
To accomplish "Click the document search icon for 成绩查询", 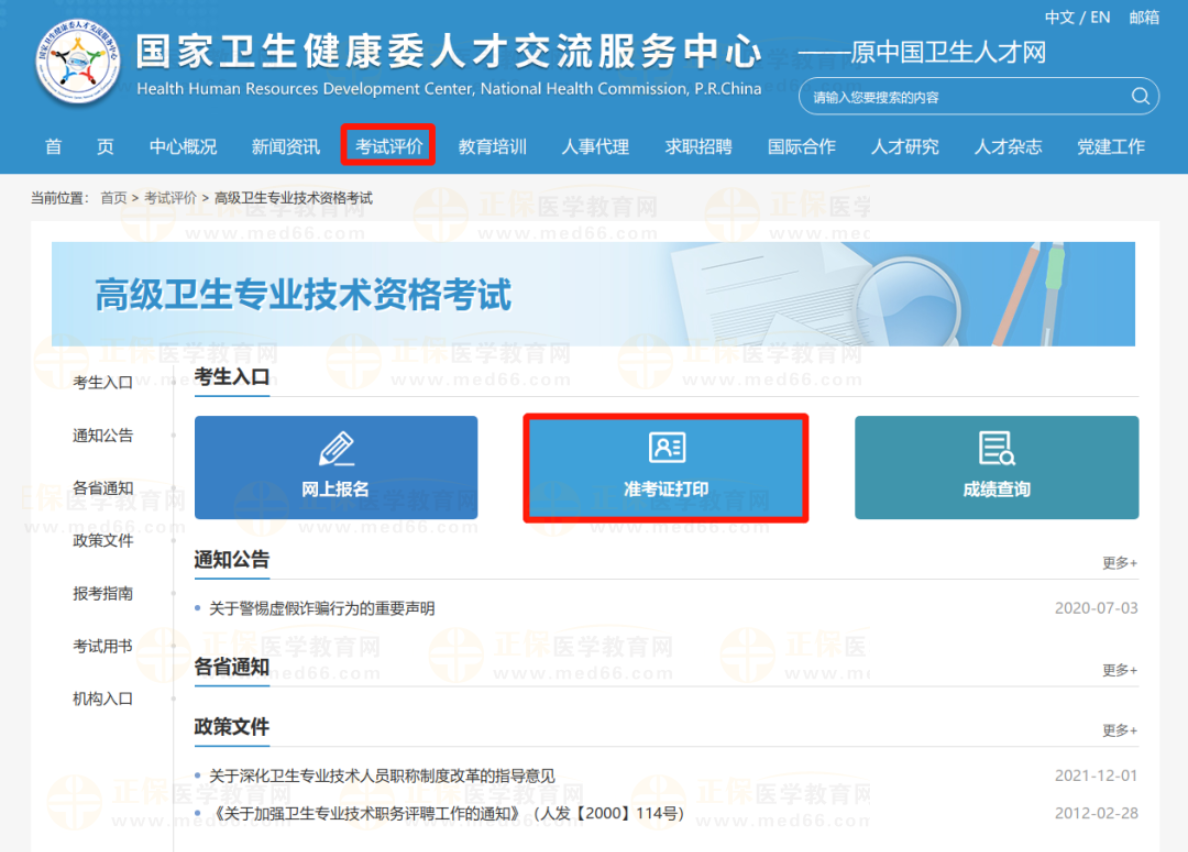I will [996, 449].
